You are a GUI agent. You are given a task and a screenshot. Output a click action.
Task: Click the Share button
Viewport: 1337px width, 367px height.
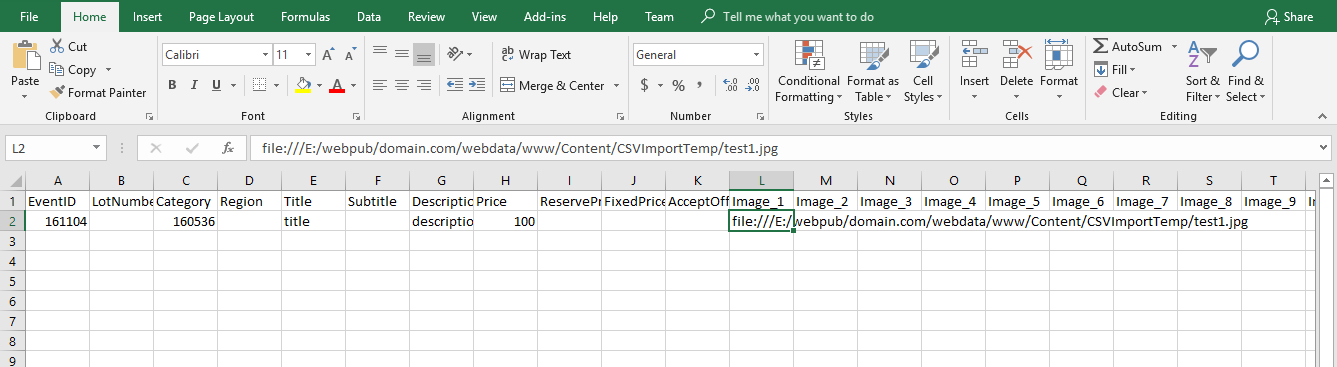1289,17
